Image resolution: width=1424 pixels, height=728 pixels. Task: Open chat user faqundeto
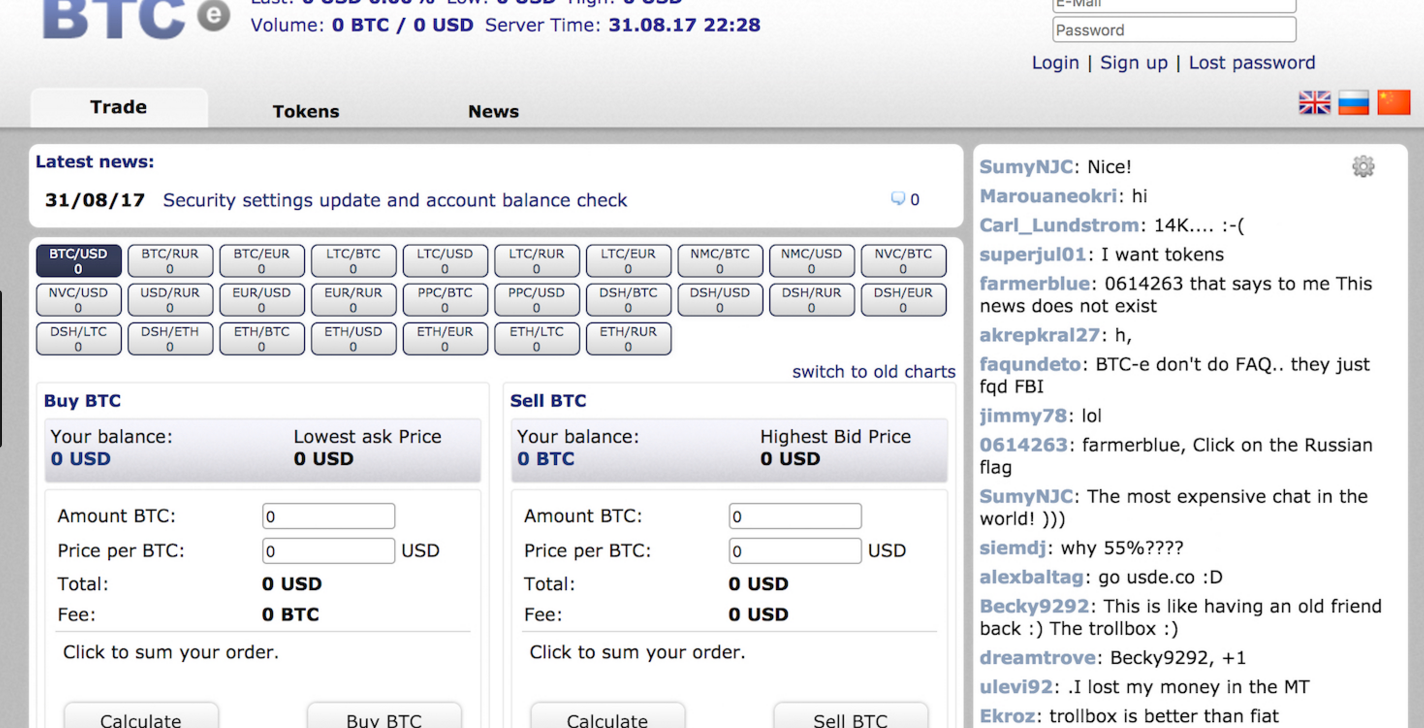pyautogui.click(x=1030, y=364)
